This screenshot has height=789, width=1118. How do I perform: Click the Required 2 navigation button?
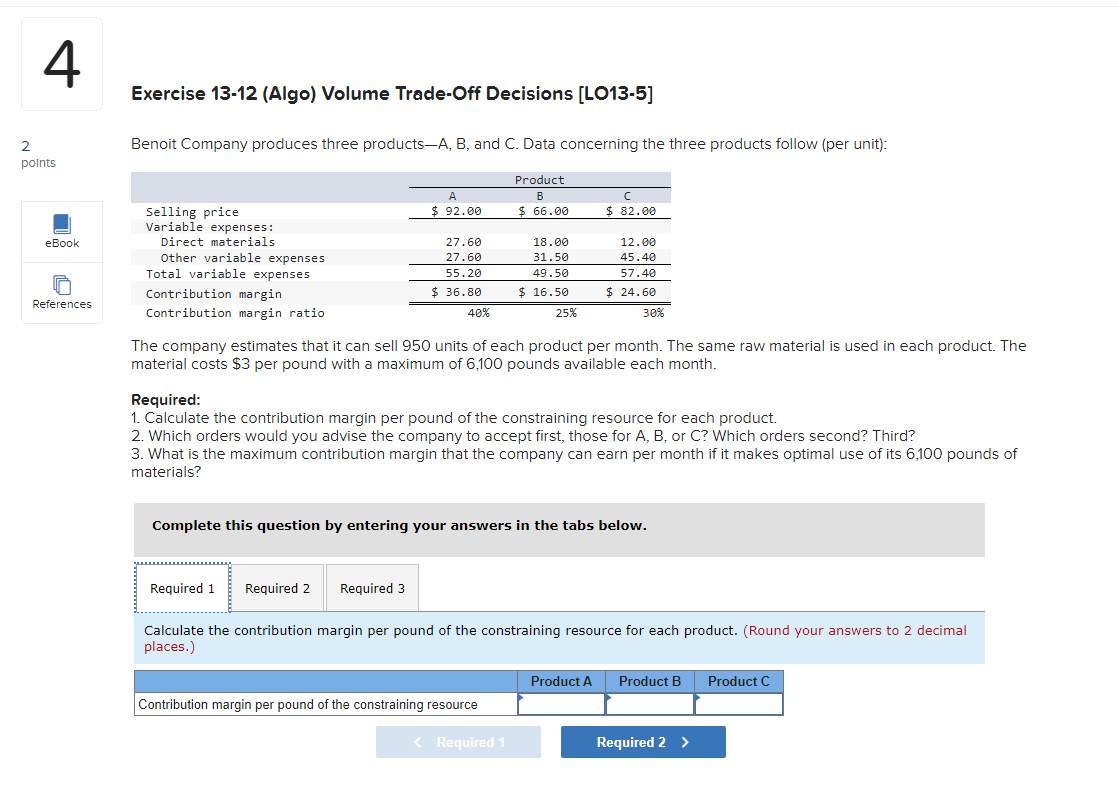pyautogui.click(x=643, y=742)
